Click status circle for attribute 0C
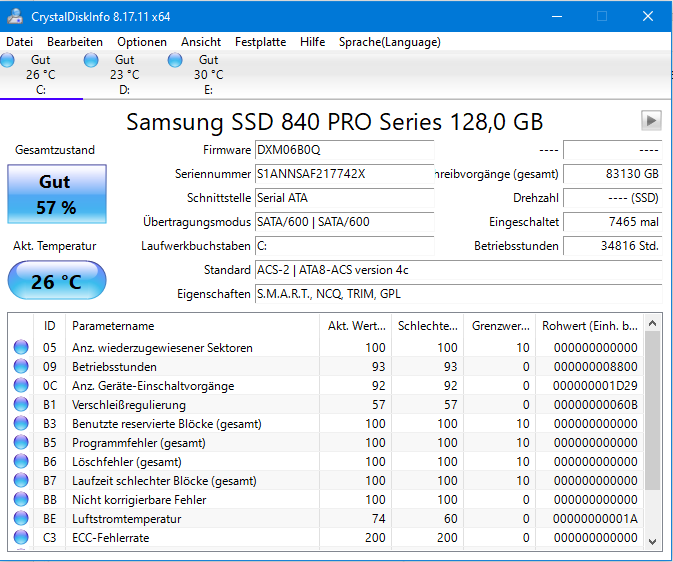The height and width of the screenshot is (562, 673). 21,385
